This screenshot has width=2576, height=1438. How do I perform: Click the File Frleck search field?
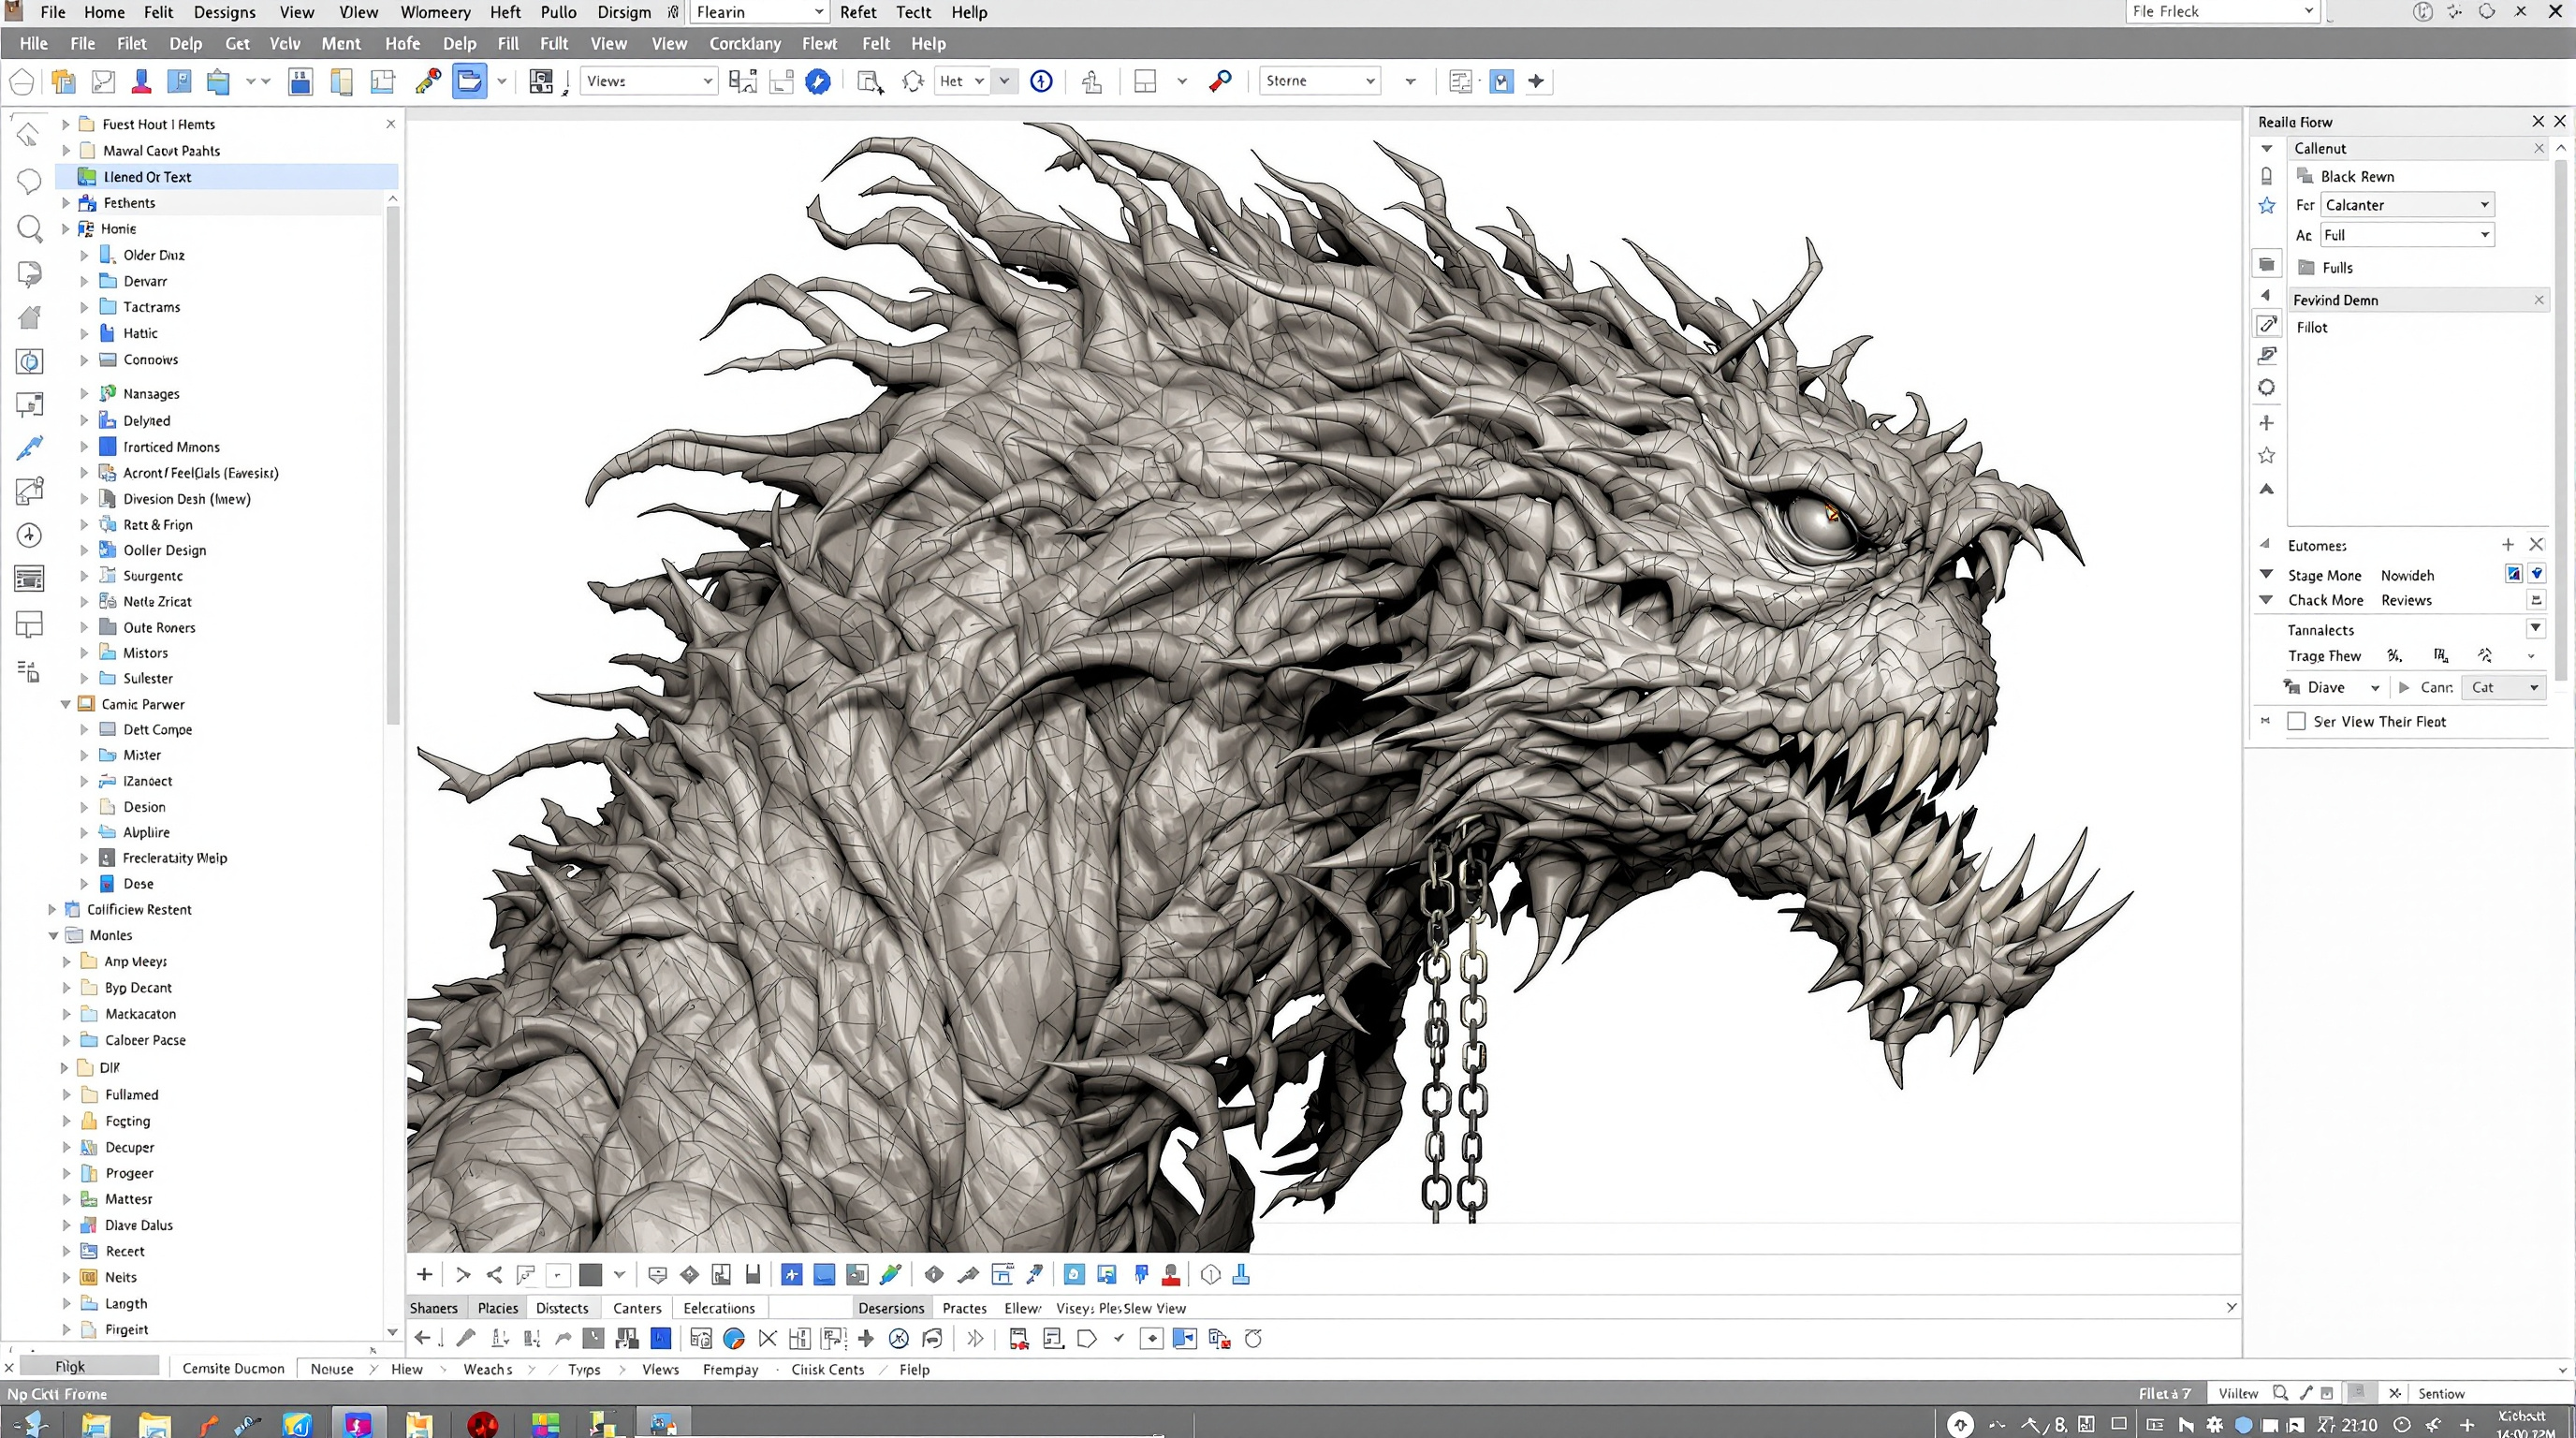pyautogui.click(x=2221, y=11)
